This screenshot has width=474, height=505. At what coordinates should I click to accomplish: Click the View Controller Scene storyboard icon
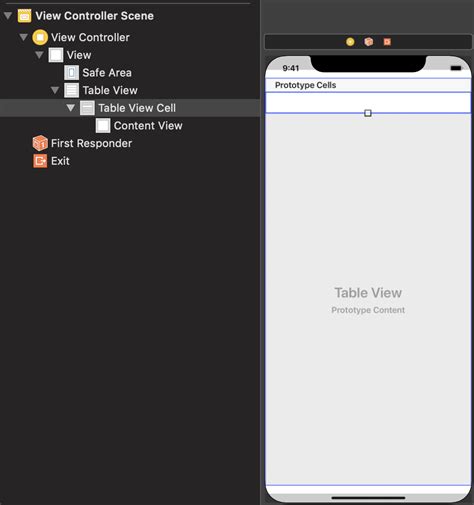tap(24, 16)
